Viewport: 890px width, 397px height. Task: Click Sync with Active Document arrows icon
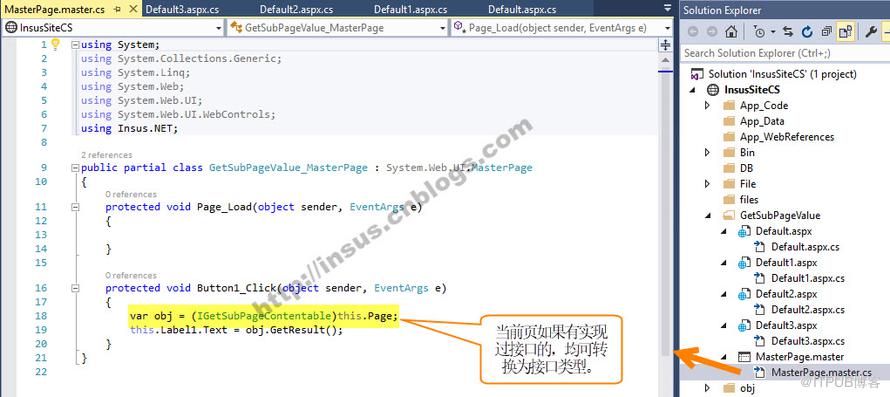[x=788, y=32]
